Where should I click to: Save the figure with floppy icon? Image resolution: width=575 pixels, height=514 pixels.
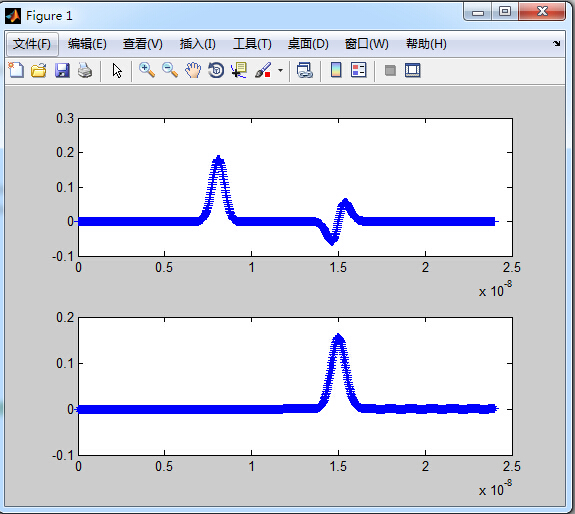62,70
